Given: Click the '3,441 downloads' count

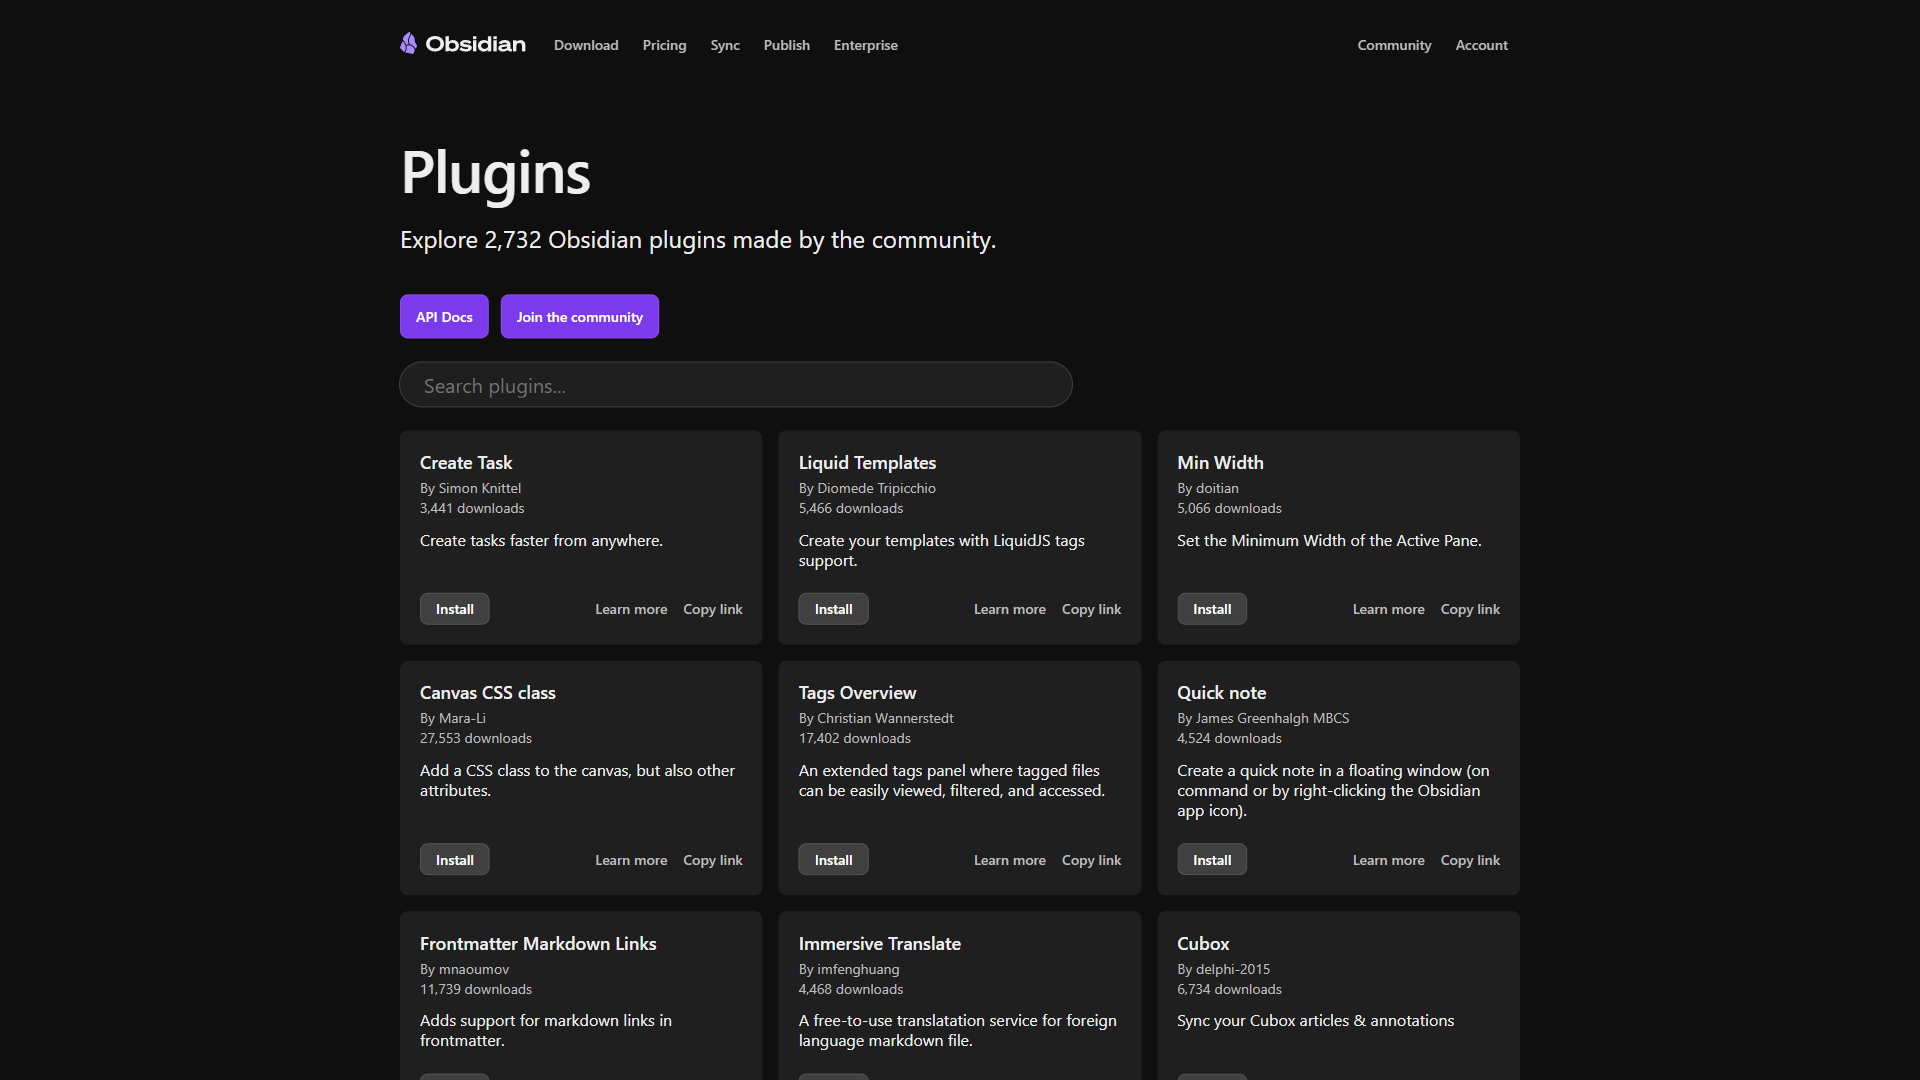Looking at the screenshot, I should pyautogui.click(x=472, y=508).
